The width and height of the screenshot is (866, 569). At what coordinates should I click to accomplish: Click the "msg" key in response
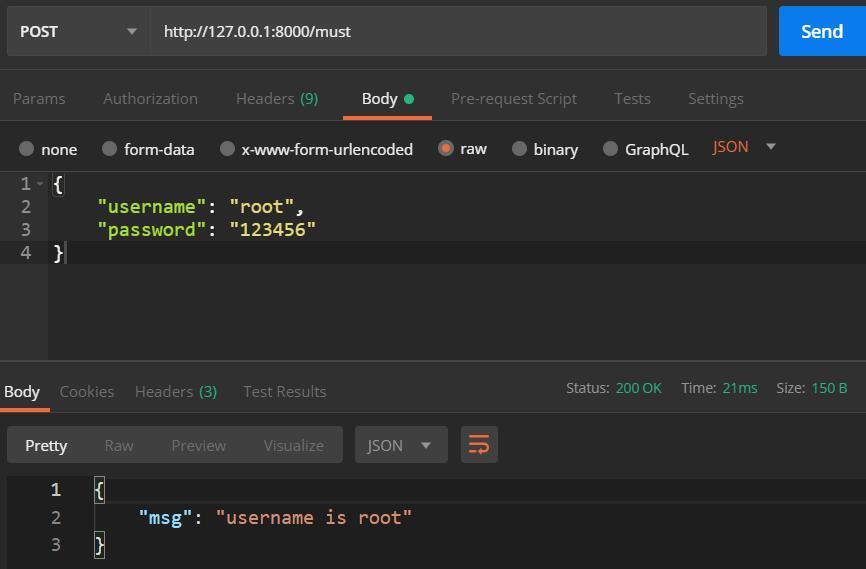[165, 518]
